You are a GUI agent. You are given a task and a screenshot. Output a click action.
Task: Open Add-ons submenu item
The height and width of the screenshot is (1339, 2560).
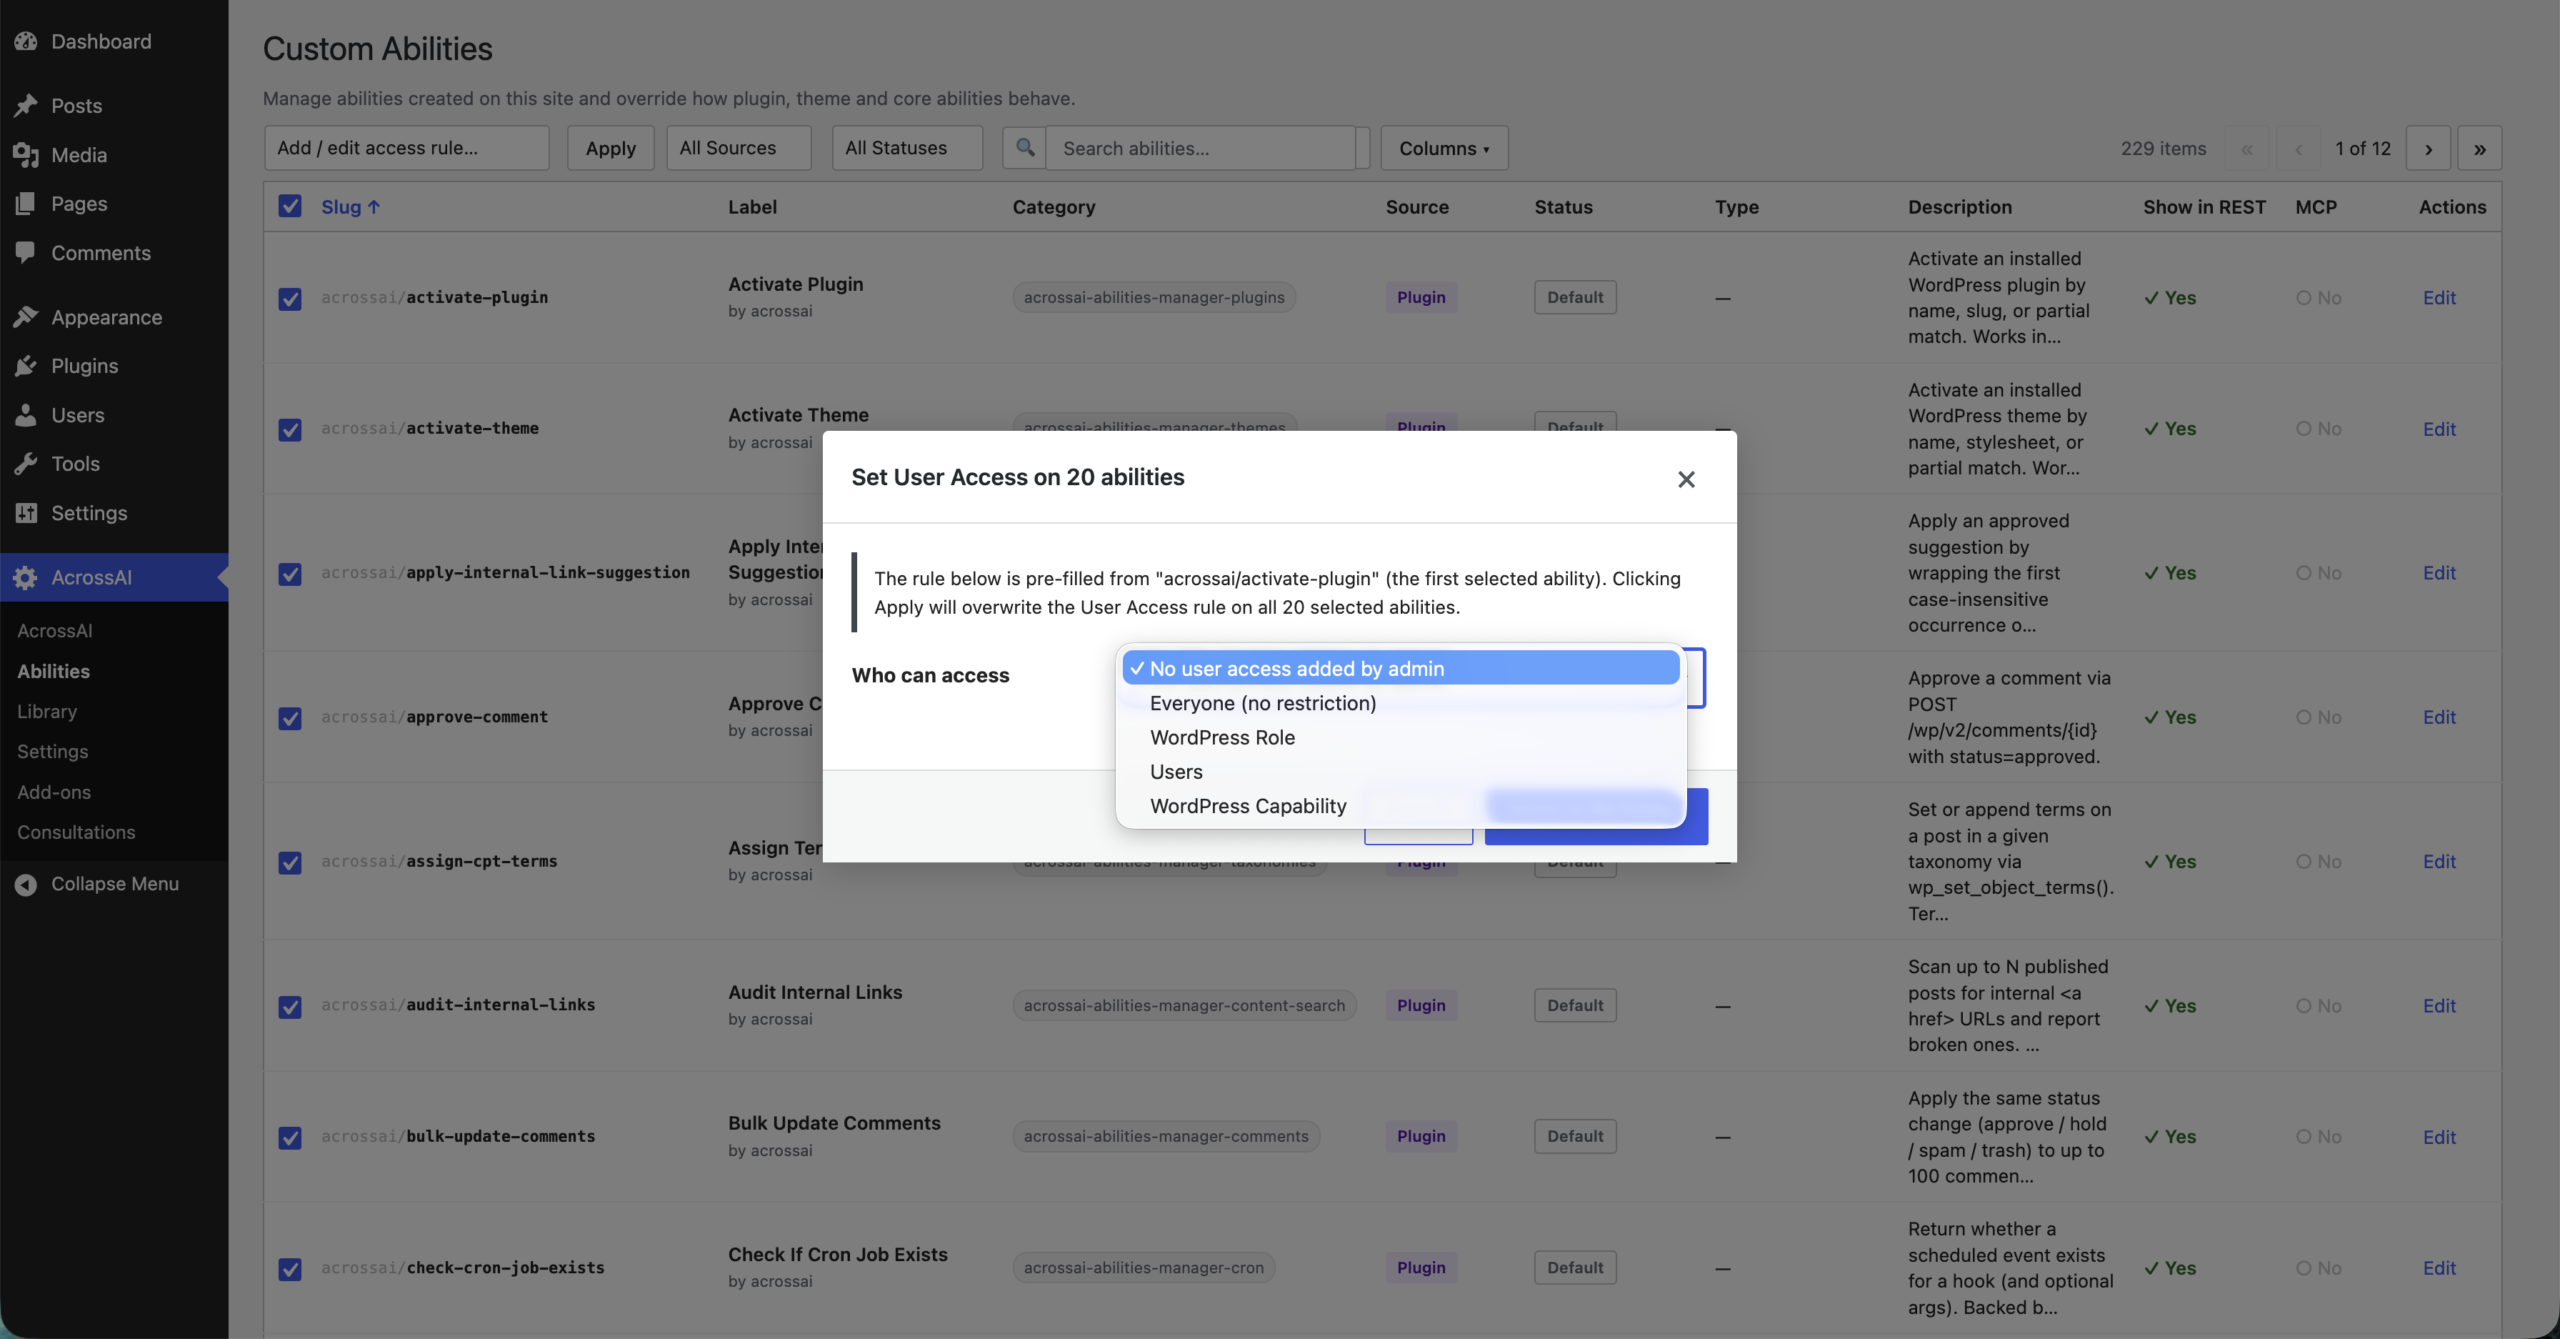(54, 792)
